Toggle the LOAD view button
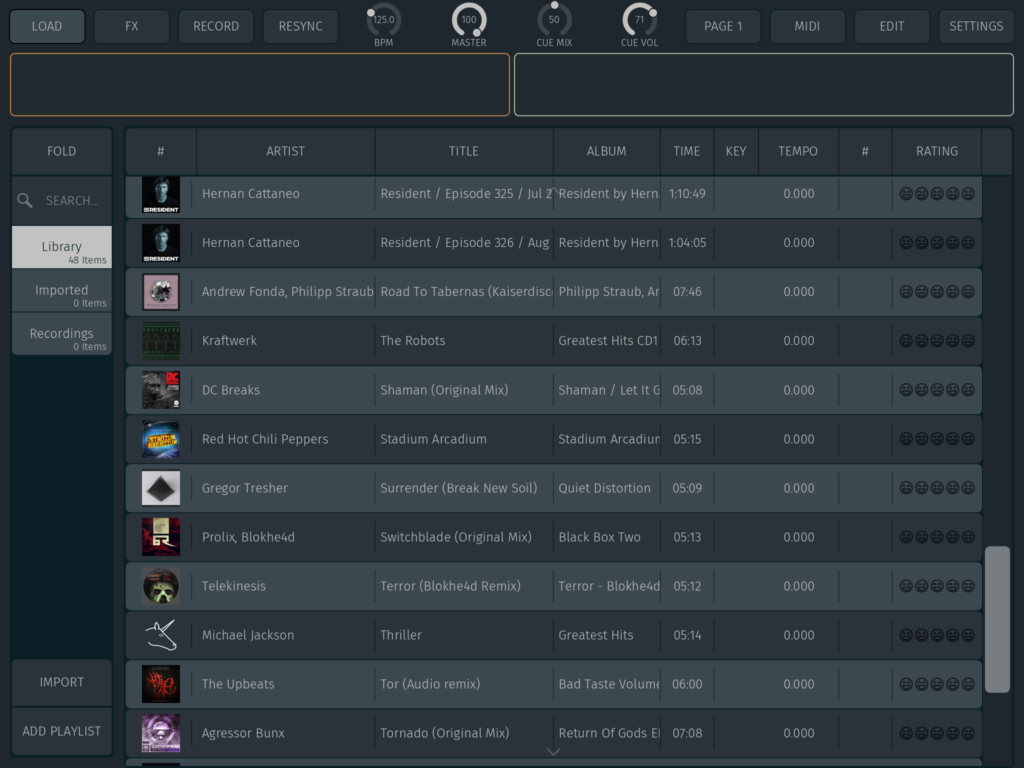The image size is (1024, 768). (x=47, y=26)
